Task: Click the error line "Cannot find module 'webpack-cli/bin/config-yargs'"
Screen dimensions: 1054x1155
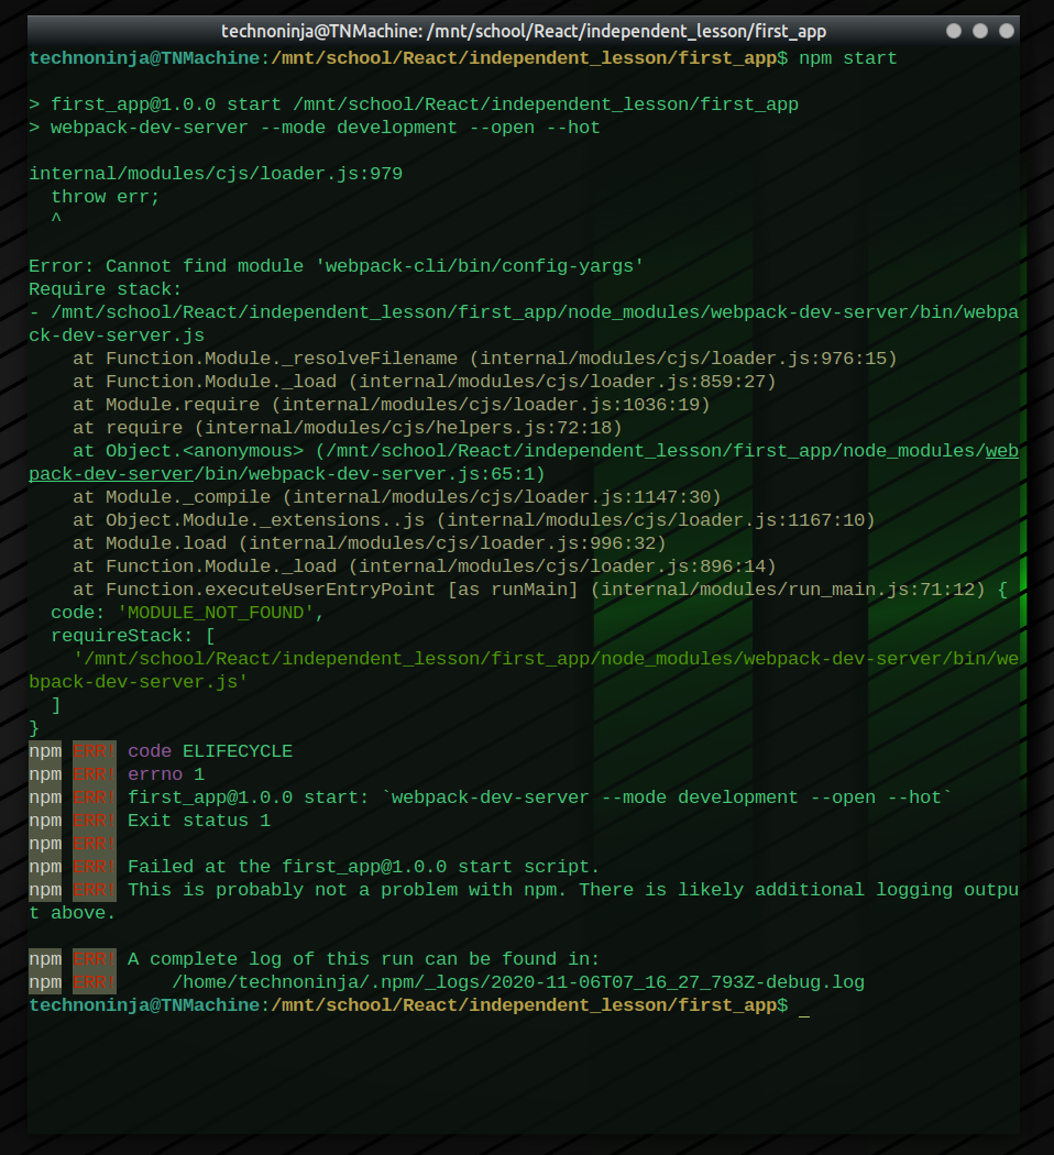Action: click(x=336, y=266)
